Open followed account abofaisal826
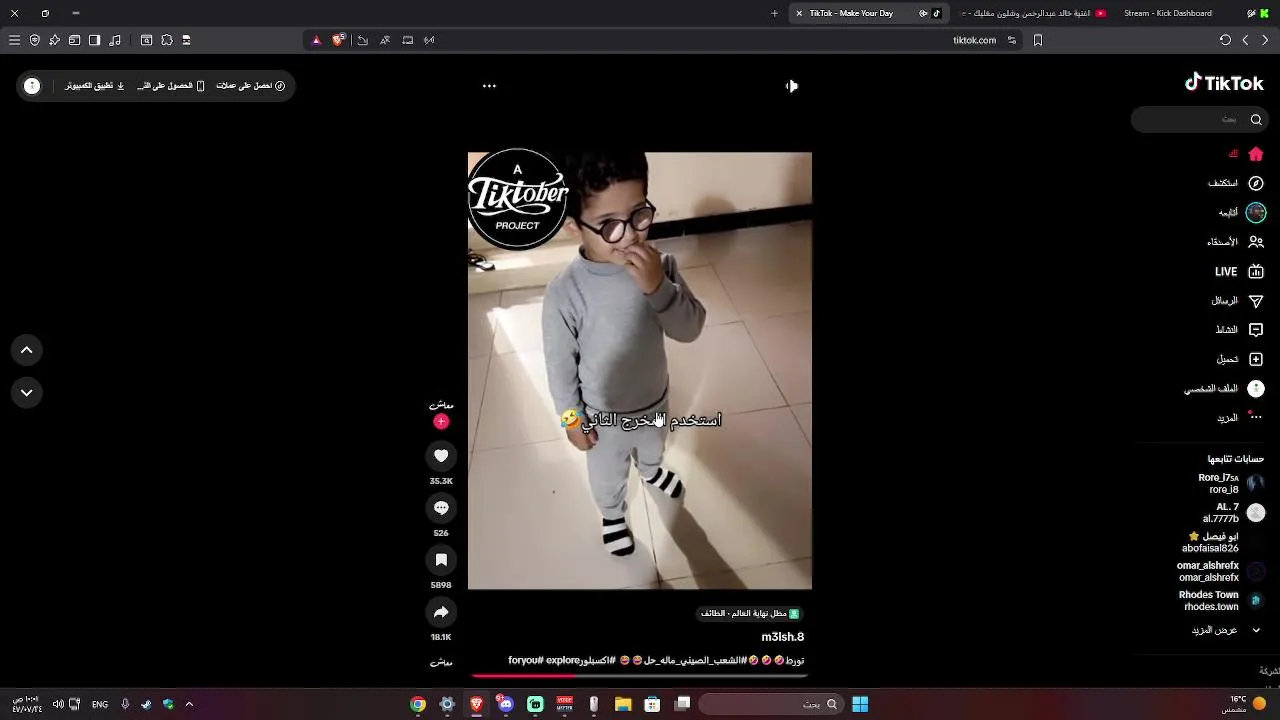The height and width of the screenshot is (720, 1280). pyautogui.click(x=1224, y=542)
